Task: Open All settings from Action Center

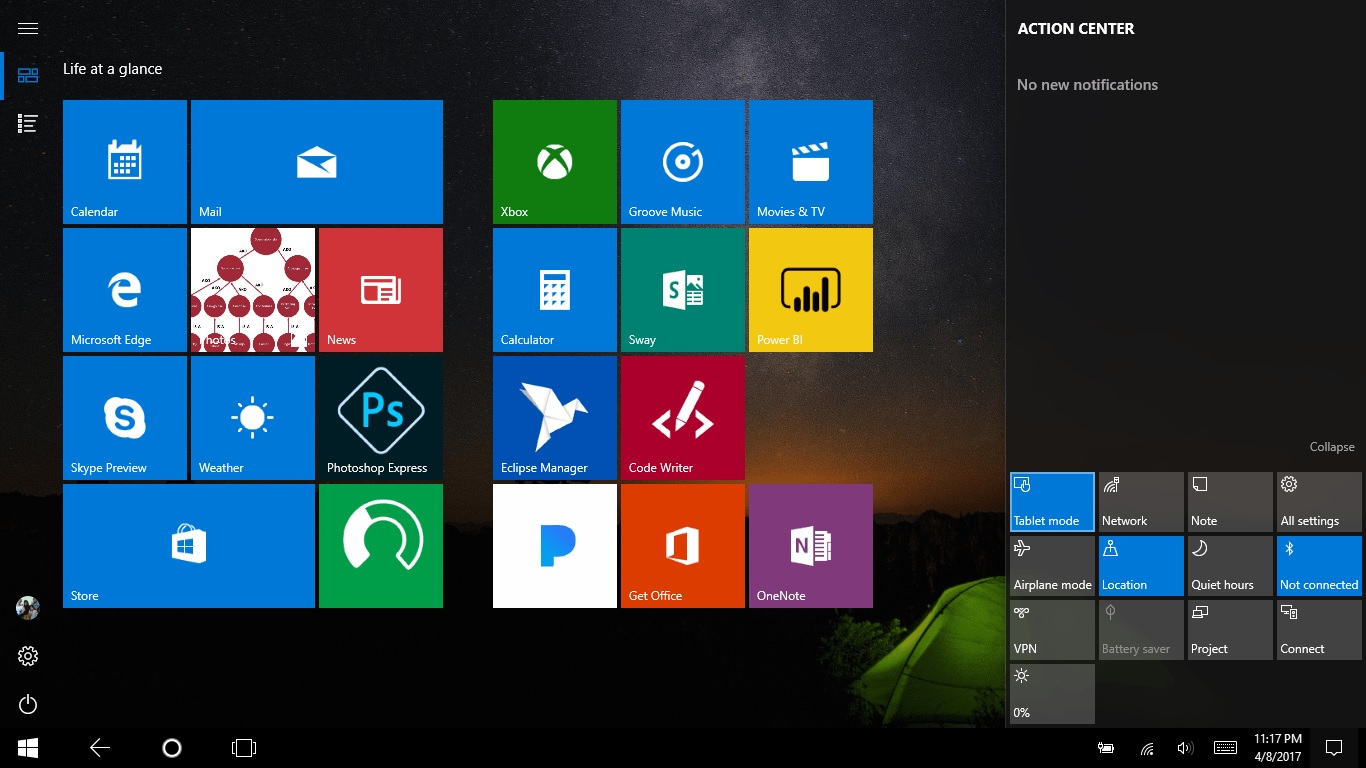Action: tap(1318, 501)
